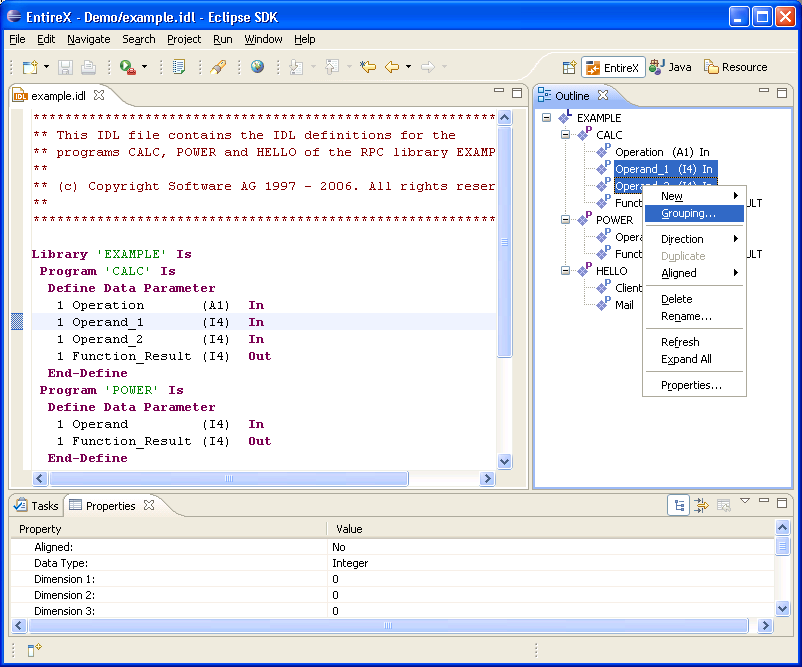This screenshot has width=802, height=667.
Task: Click the Last Edit Location arrow icon
Action: (367, 66)
